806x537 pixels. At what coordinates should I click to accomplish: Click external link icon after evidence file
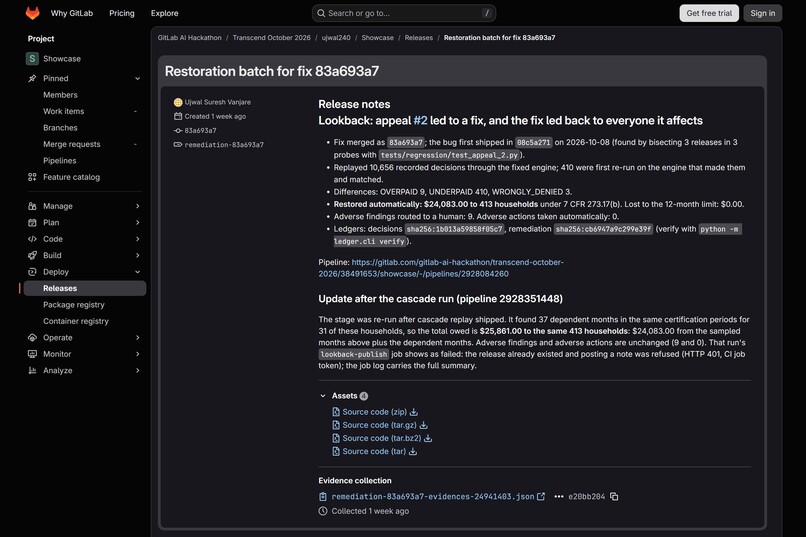[x=541, y=497]
